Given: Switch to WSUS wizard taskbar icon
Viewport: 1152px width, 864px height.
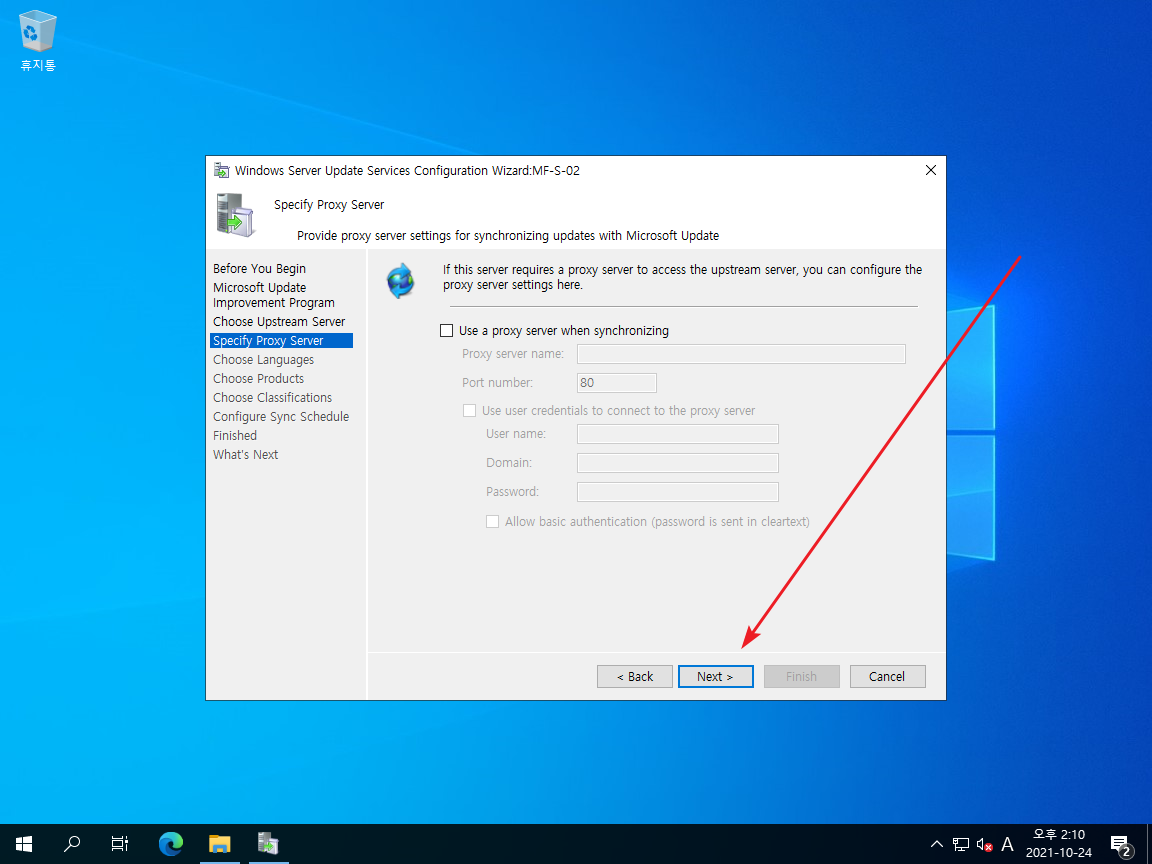Looking at the screenshot, I should click(268, 843).
